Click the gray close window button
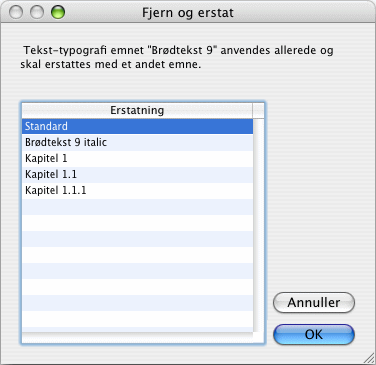The width and height of the screenshot is (376, 365). point(16,12)
